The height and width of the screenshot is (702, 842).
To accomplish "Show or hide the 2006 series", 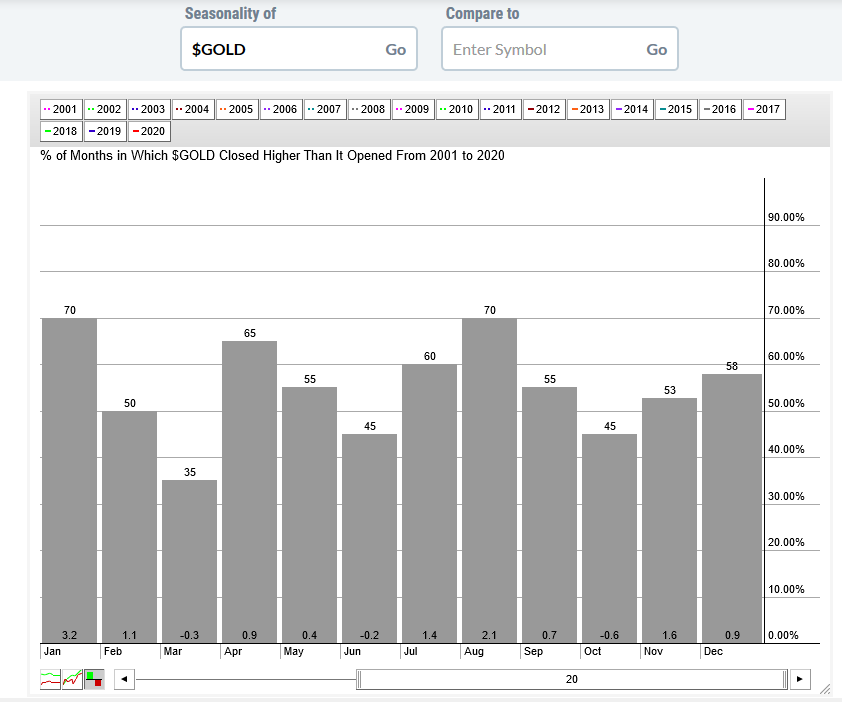I will click(281, 110).
